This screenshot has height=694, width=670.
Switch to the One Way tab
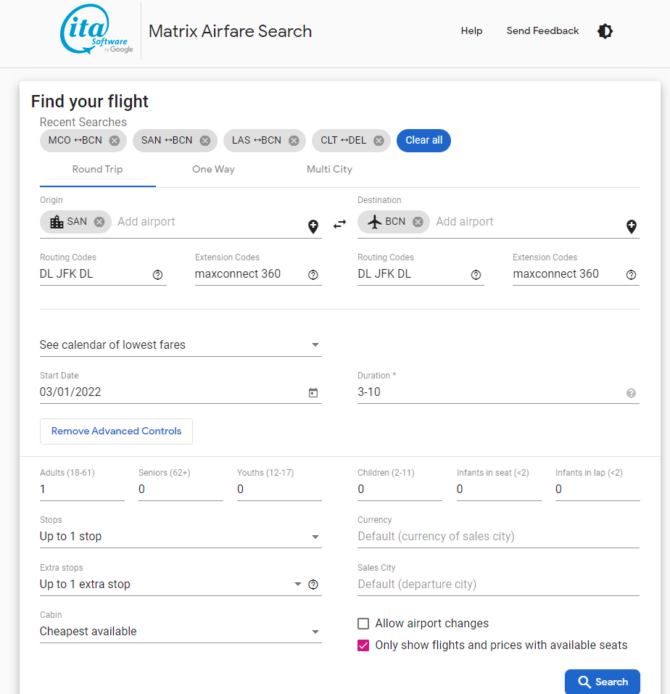[213, 170]
